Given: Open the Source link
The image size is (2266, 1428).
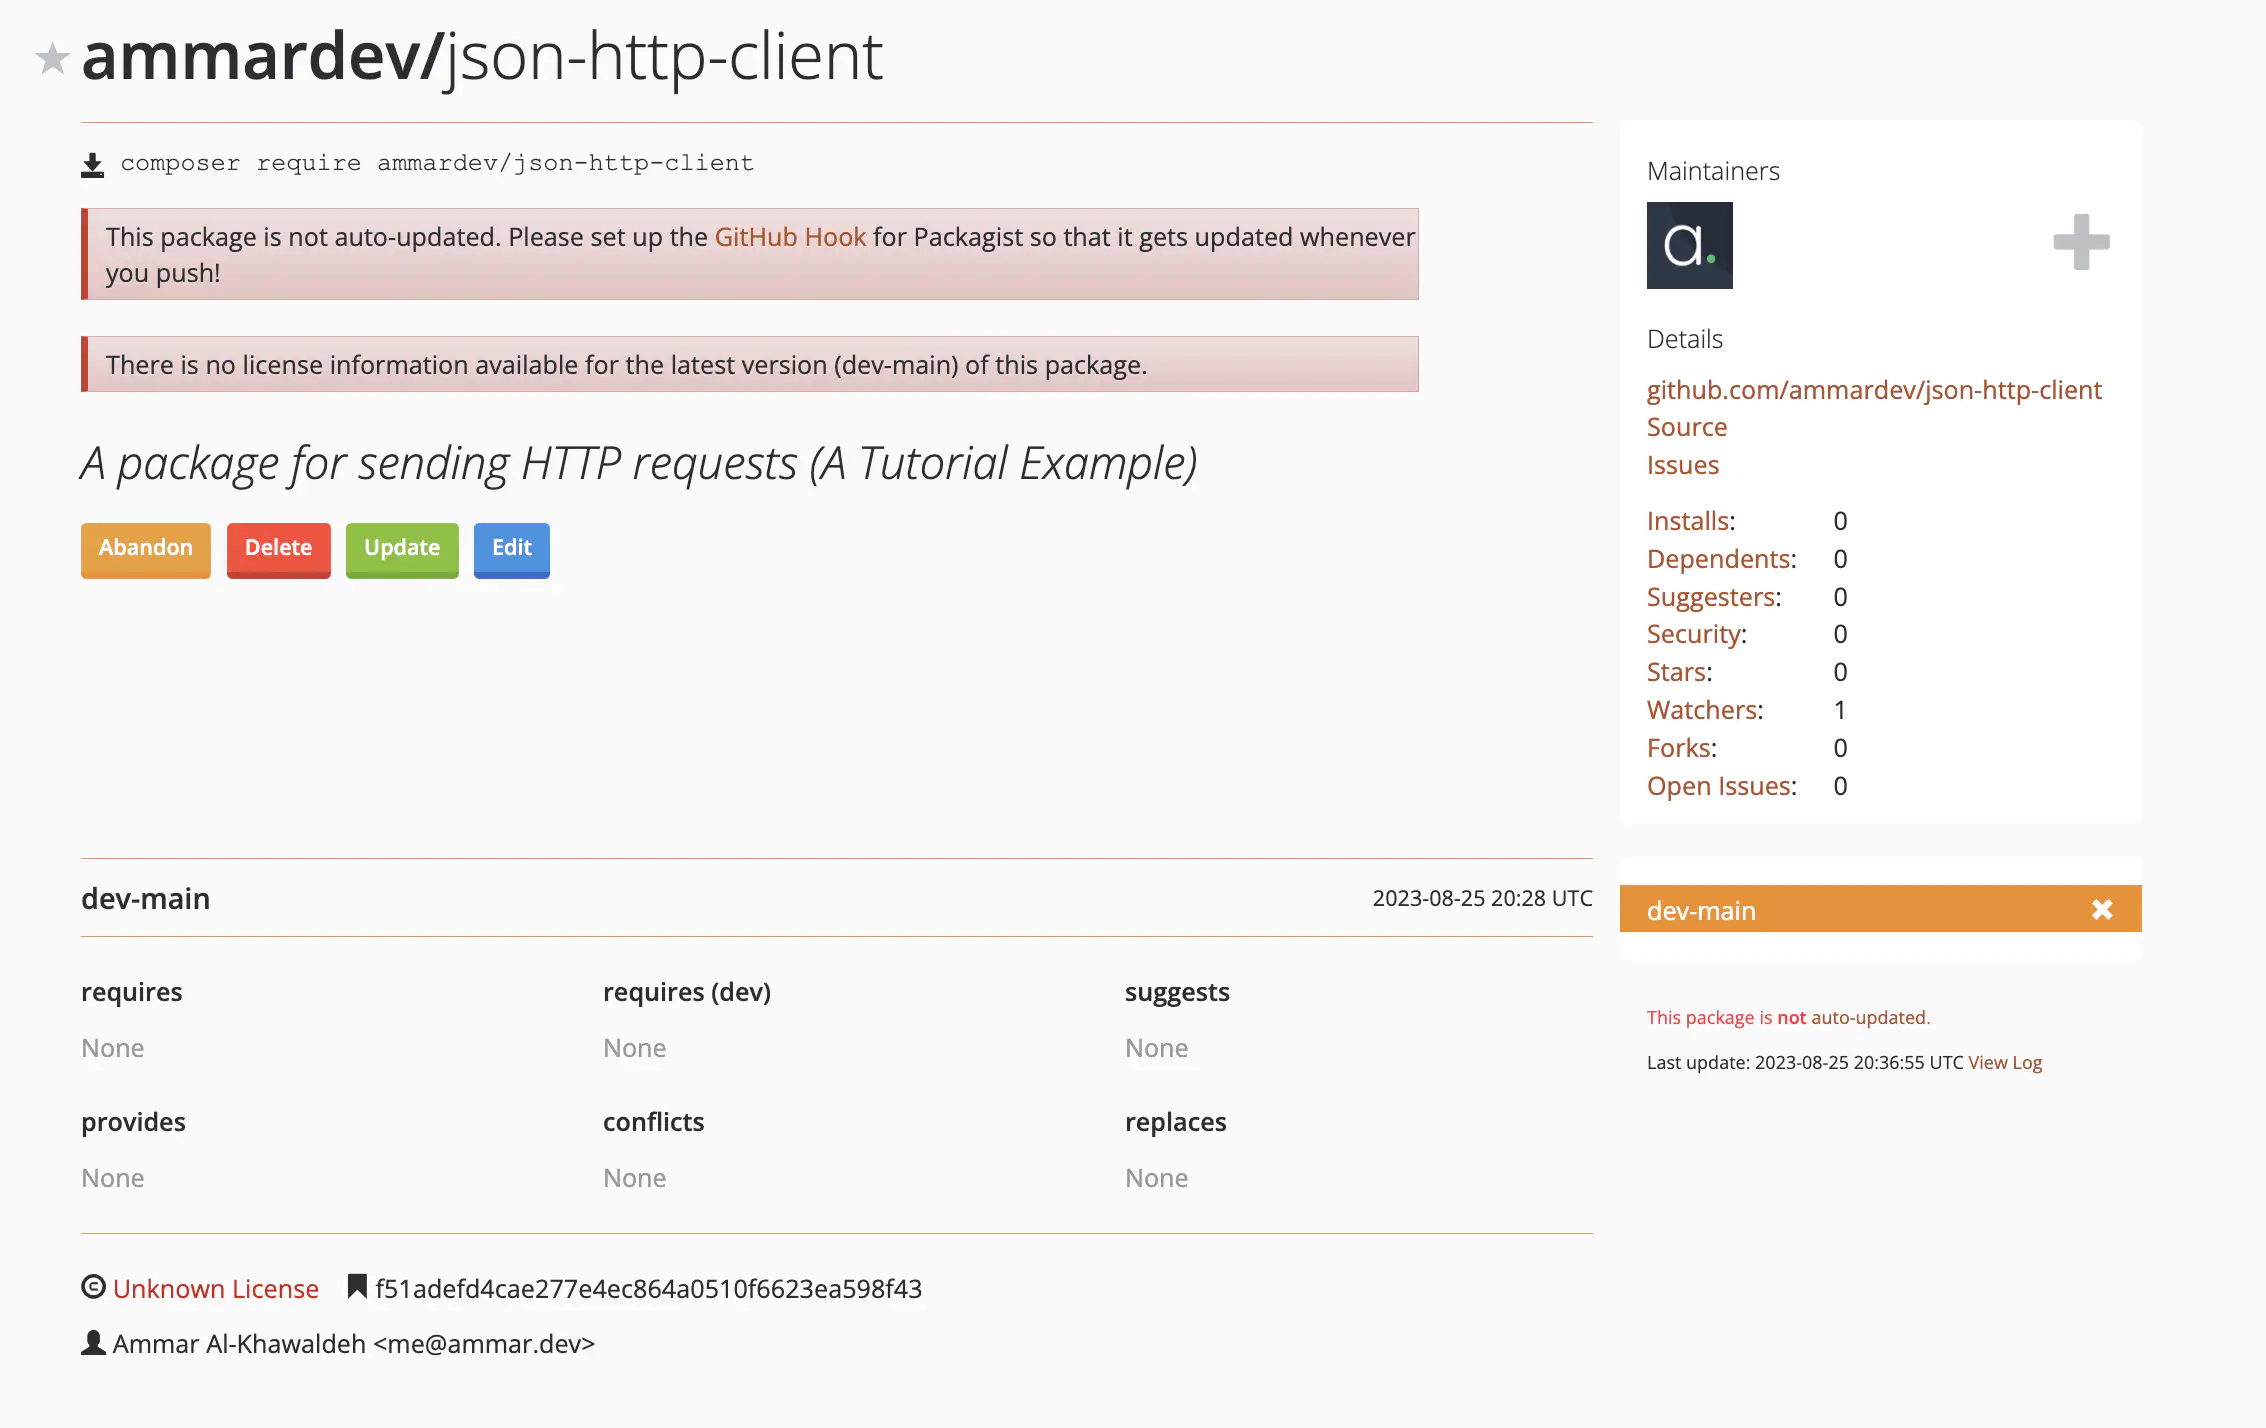Looking at the screenshot, I should coord(1686,427).
